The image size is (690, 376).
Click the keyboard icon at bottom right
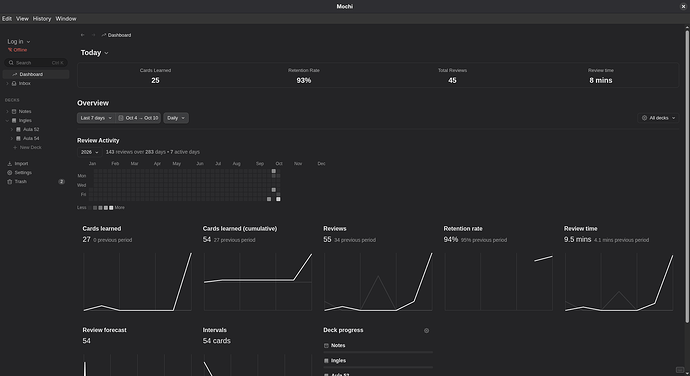click(680, 370)
